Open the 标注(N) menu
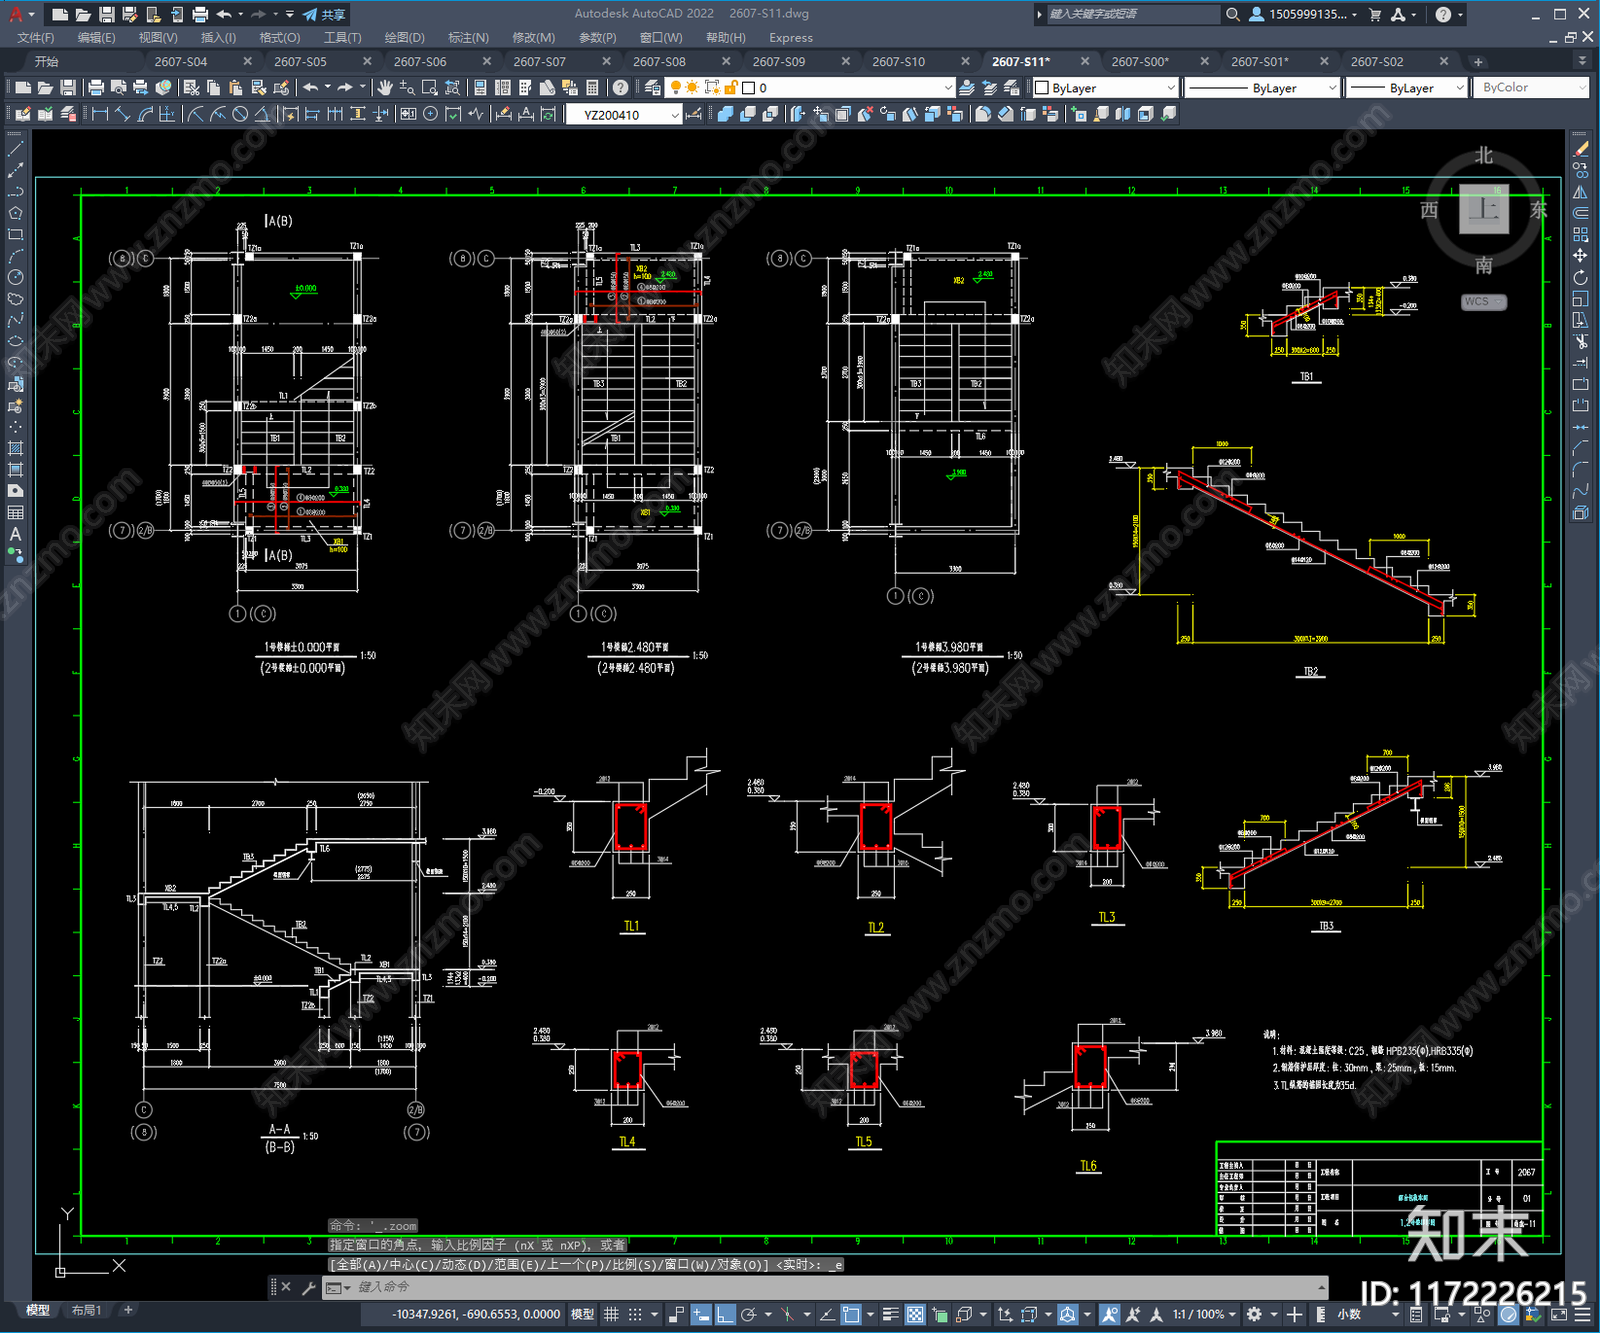The height and width of the screenshot is (1333, 1600). click(468, 38)
